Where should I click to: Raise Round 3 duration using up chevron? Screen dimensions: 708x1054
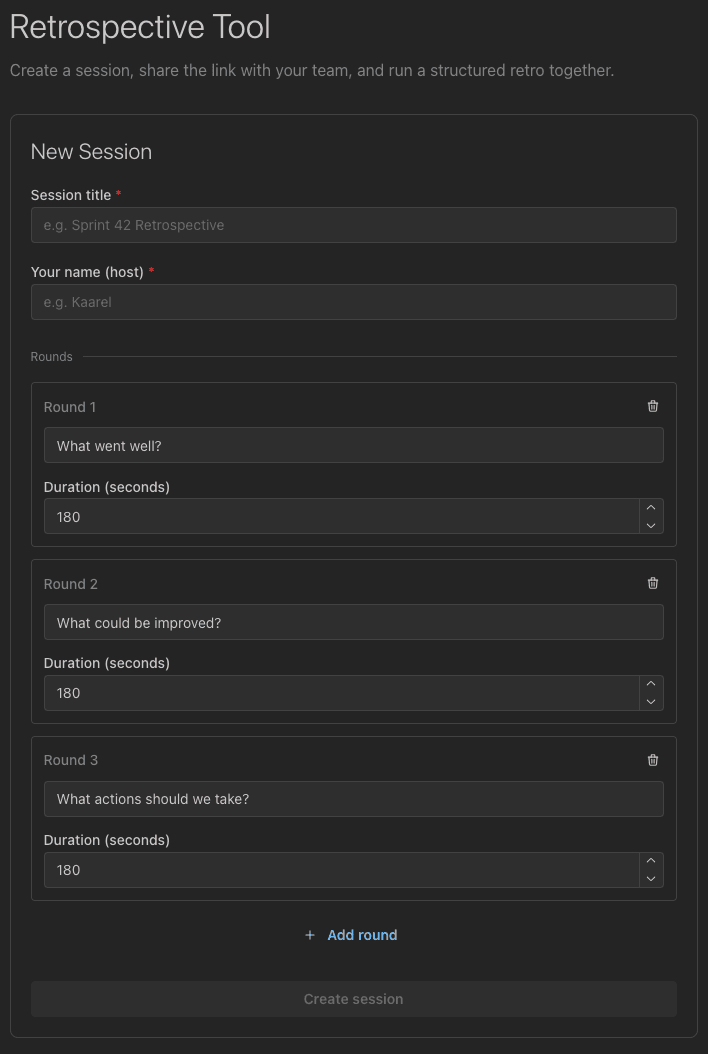coord(651,861)
